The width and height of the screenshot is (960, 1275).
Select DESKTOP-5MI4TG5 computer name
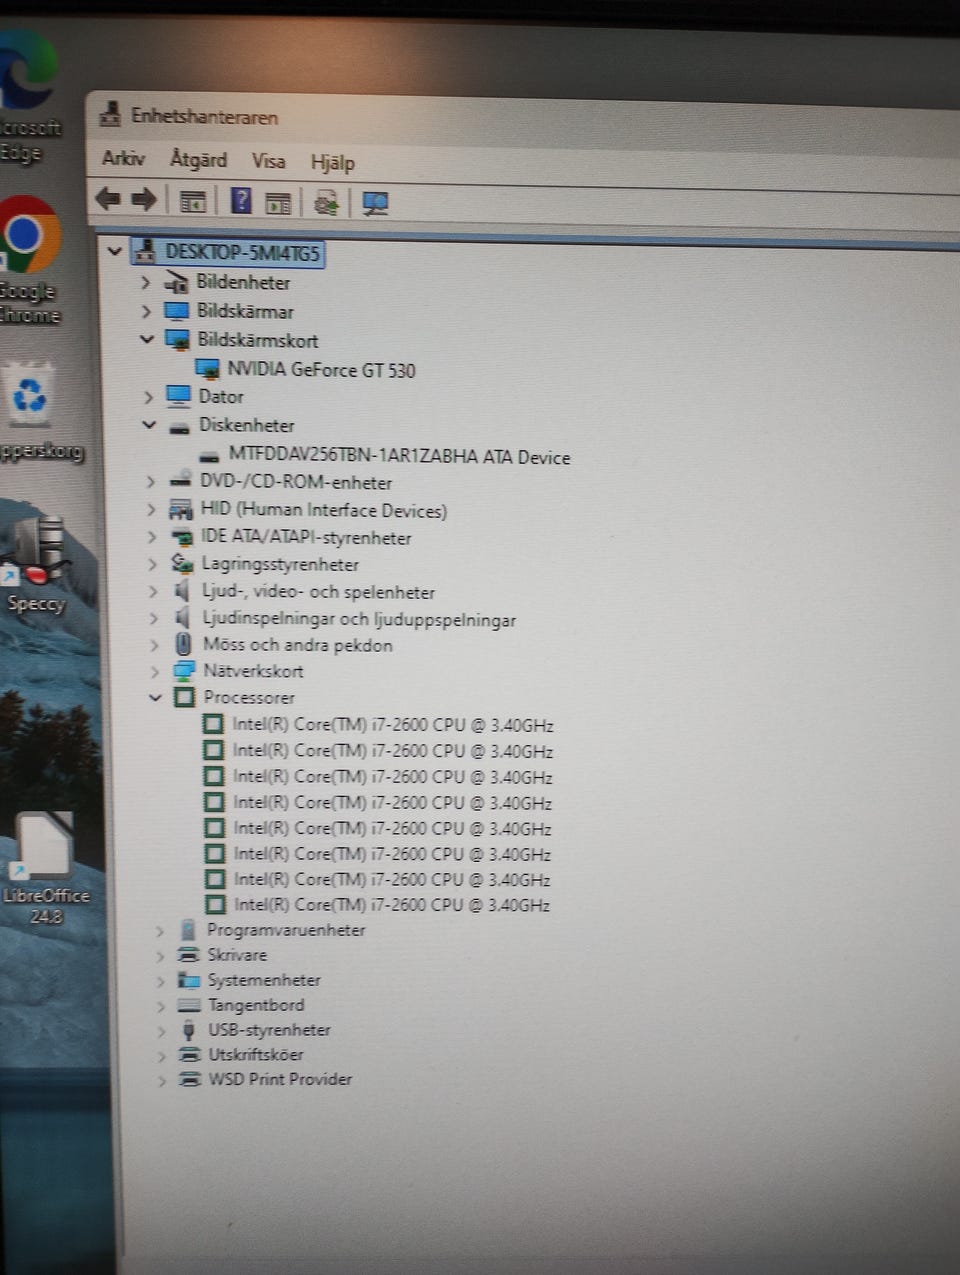tap(243, 252)
